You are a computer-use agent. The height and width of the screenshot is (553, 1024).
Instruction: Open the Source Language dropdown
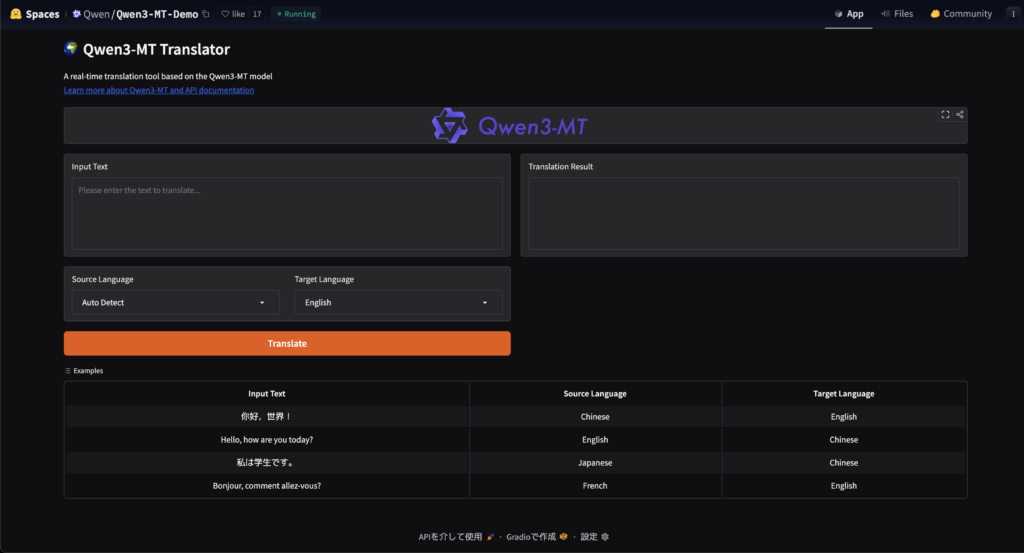175,302
